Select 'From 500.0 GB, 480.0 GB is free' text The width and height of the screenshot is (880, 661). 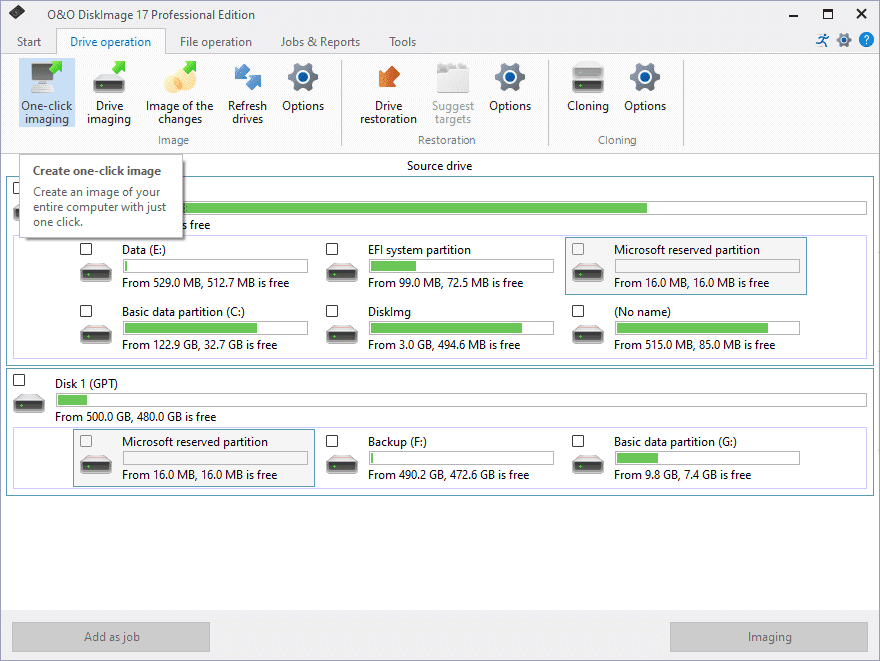pyautogui.click(x=136, y=417)
